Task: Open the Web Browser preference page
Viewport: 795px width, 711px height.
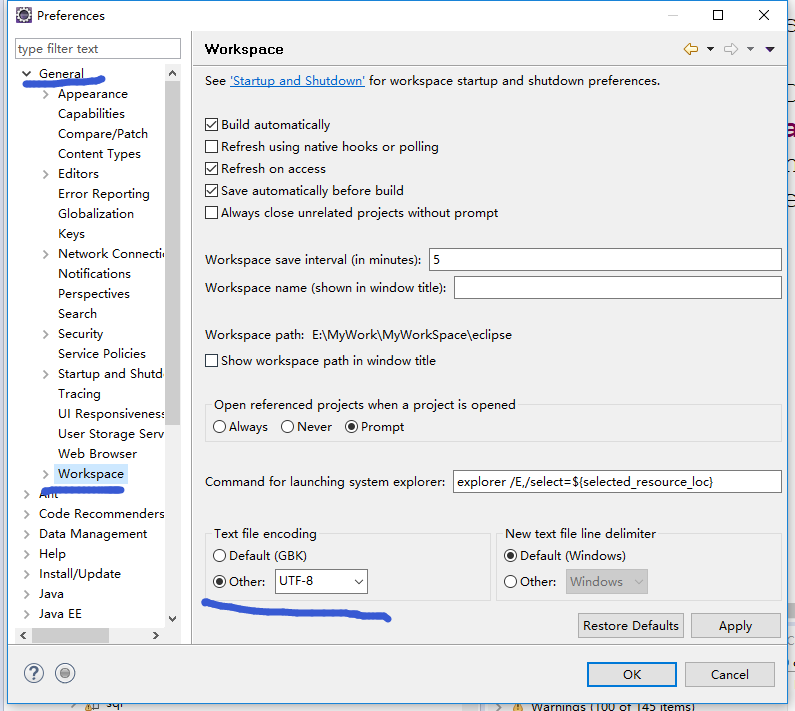Action: click(x=97, y=454)
